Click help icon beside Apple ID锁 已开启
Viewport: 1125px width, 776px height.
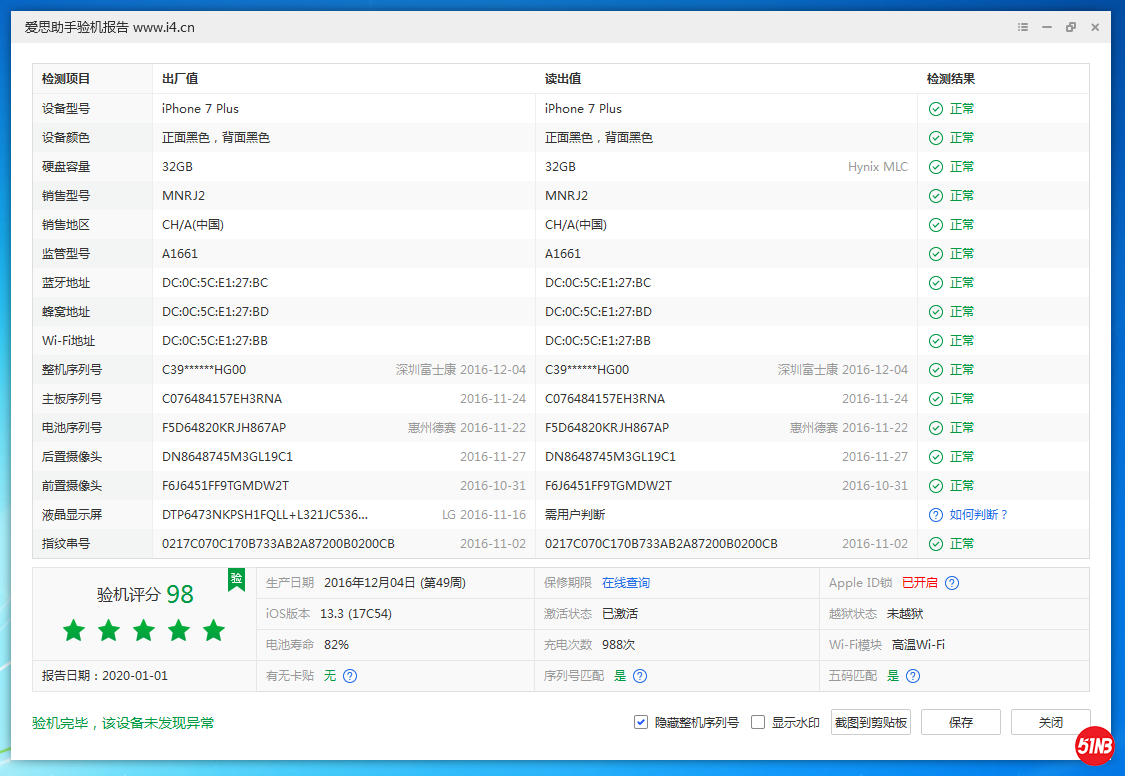pyautogui.click(x=952, y=583)
